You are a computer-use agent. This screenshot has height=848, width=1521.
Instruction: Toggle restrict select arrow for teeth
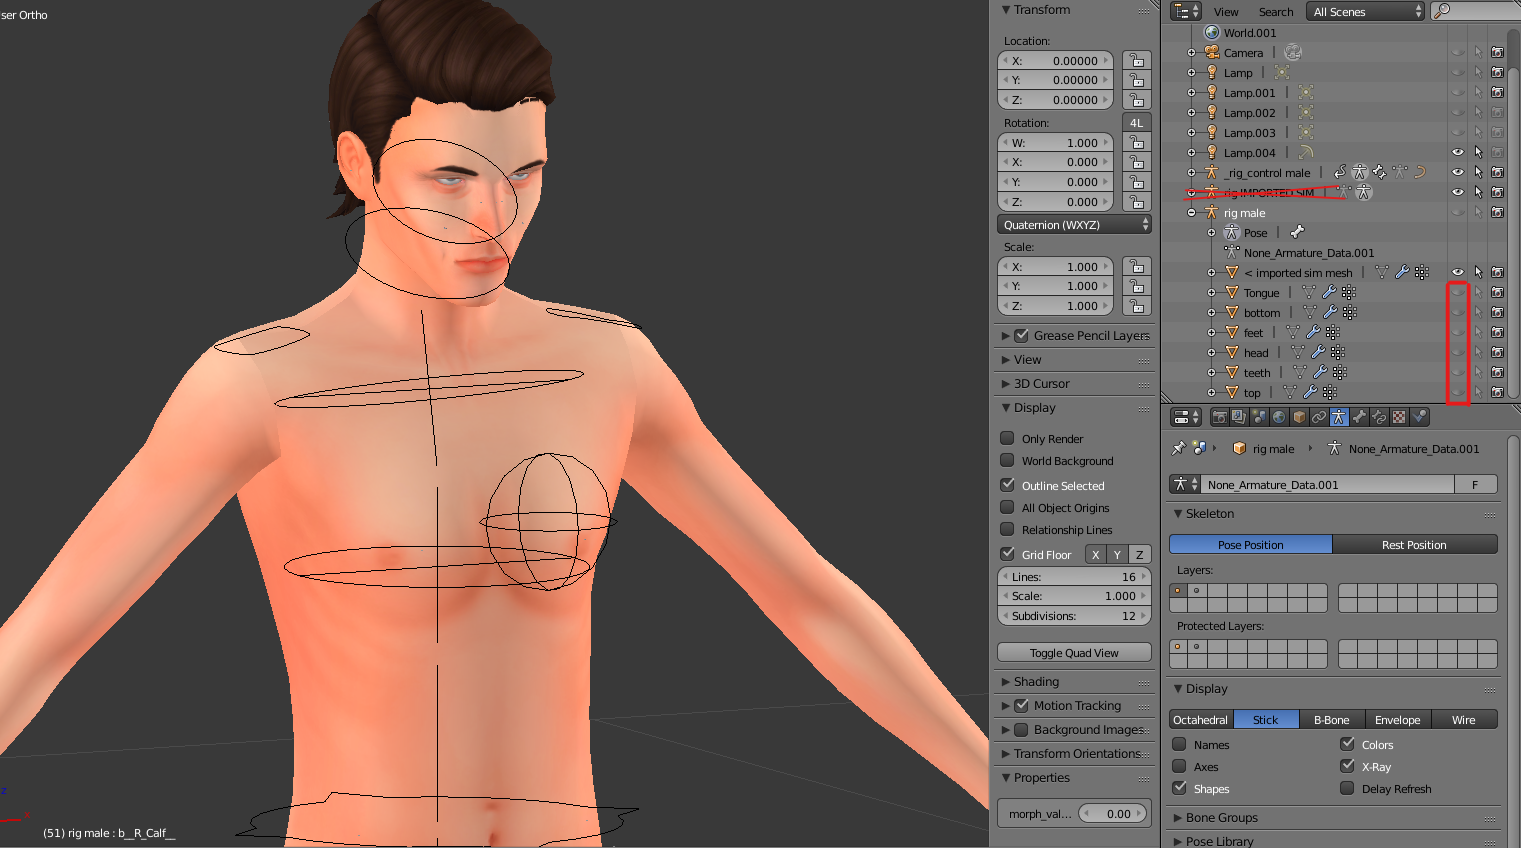[x=1478, y=372]
